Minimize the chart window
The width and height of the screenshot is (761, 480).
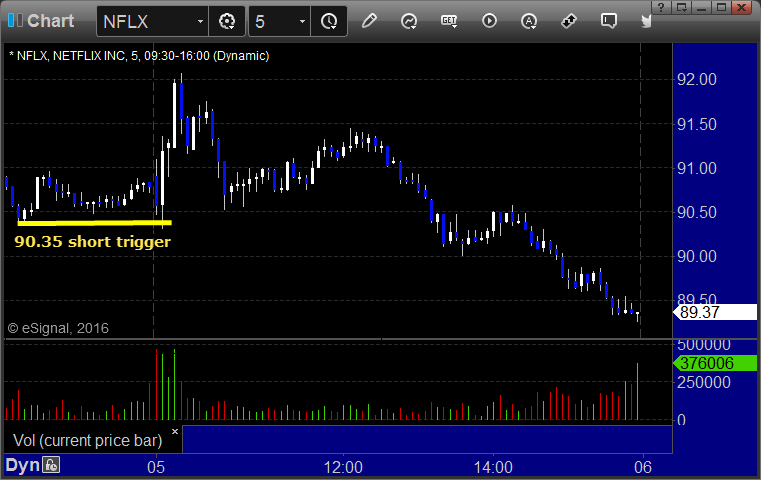[x=701, y=7]
